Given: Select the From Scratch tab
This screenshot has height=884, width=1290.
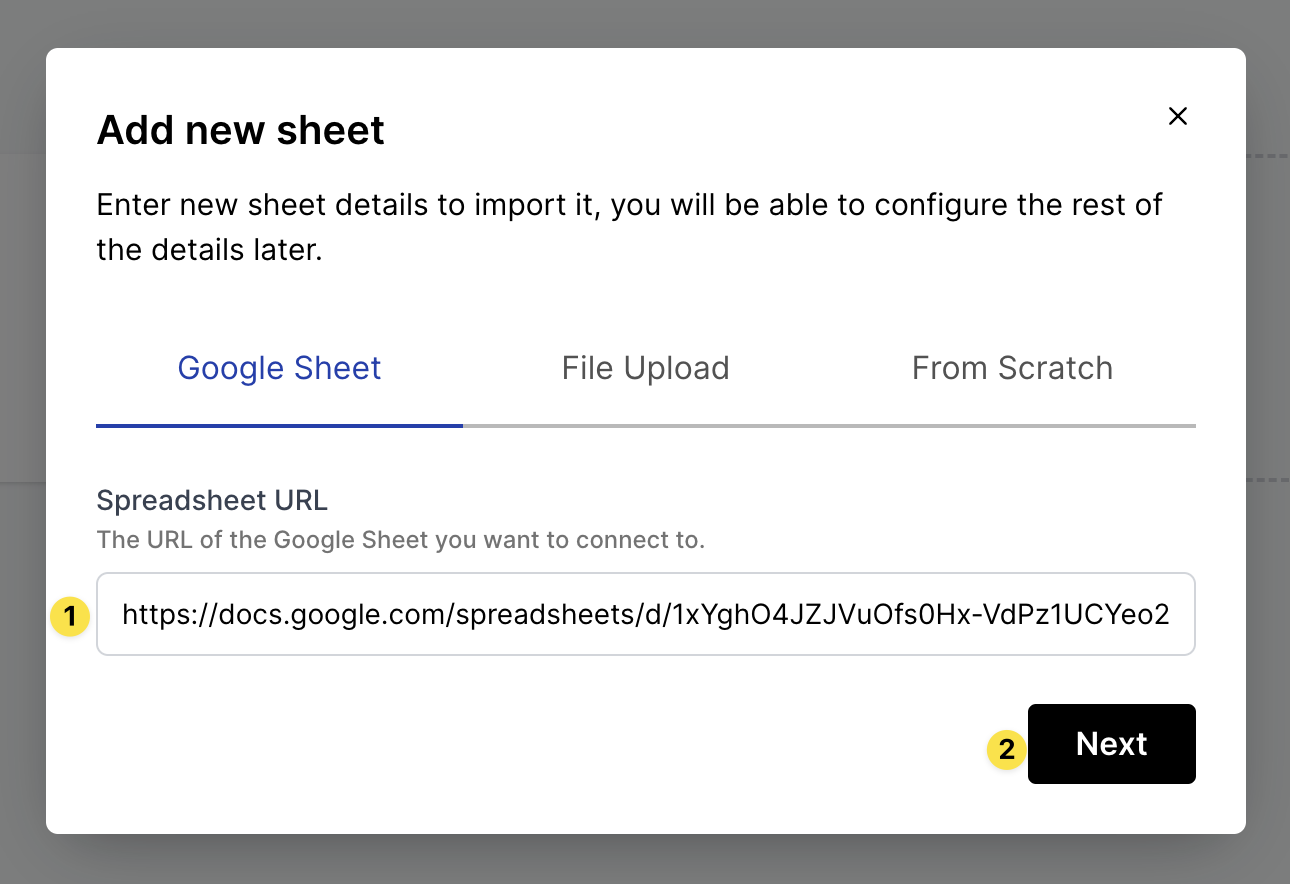Looking at the screenshot, I should pos(1012,368).
